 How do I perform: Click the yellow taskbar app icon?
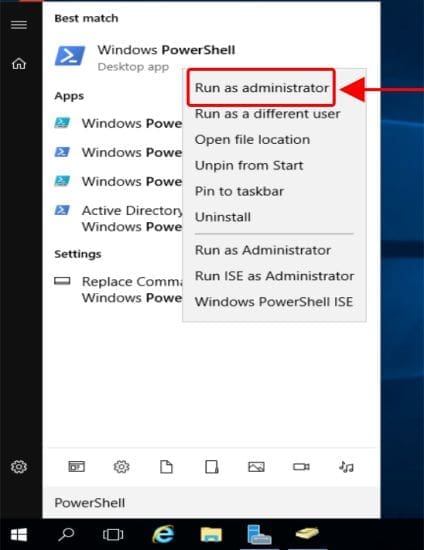coord(307,534)
